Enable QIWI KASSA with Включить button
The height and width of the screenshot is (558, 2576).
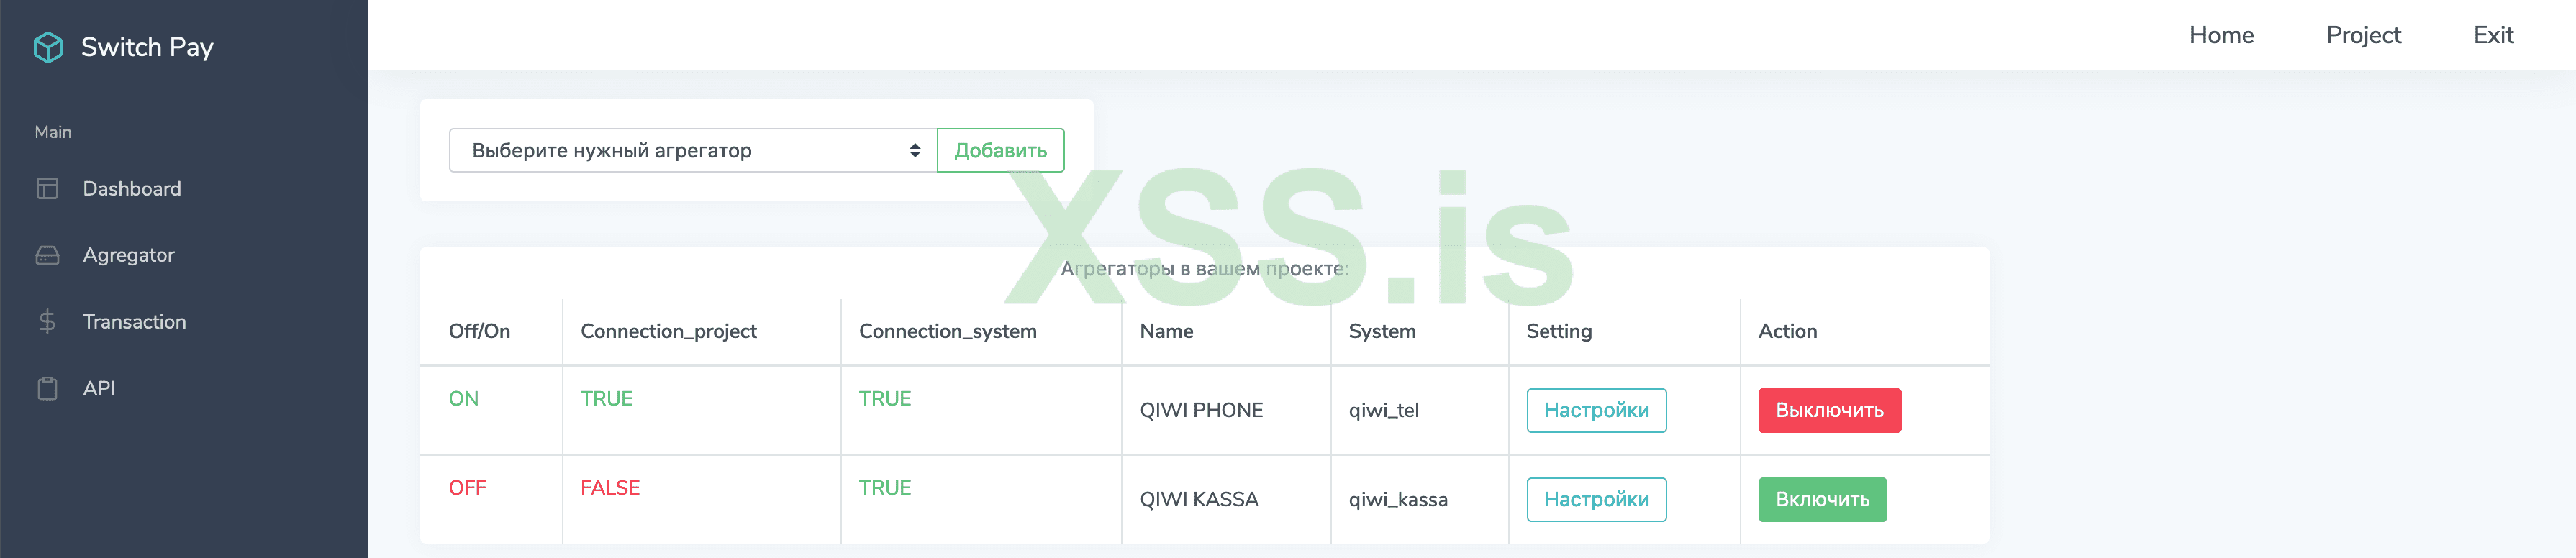click(1822, 500)
